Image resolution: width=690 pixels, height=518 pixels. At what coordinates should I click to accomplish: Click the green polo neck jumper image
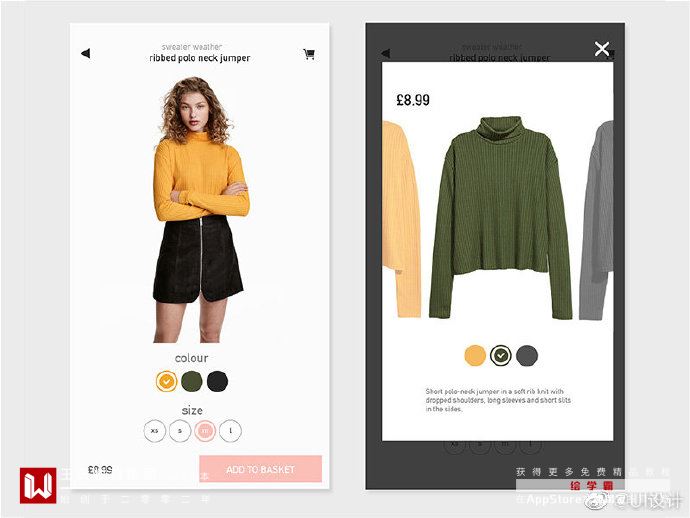(x=501, y=217)
